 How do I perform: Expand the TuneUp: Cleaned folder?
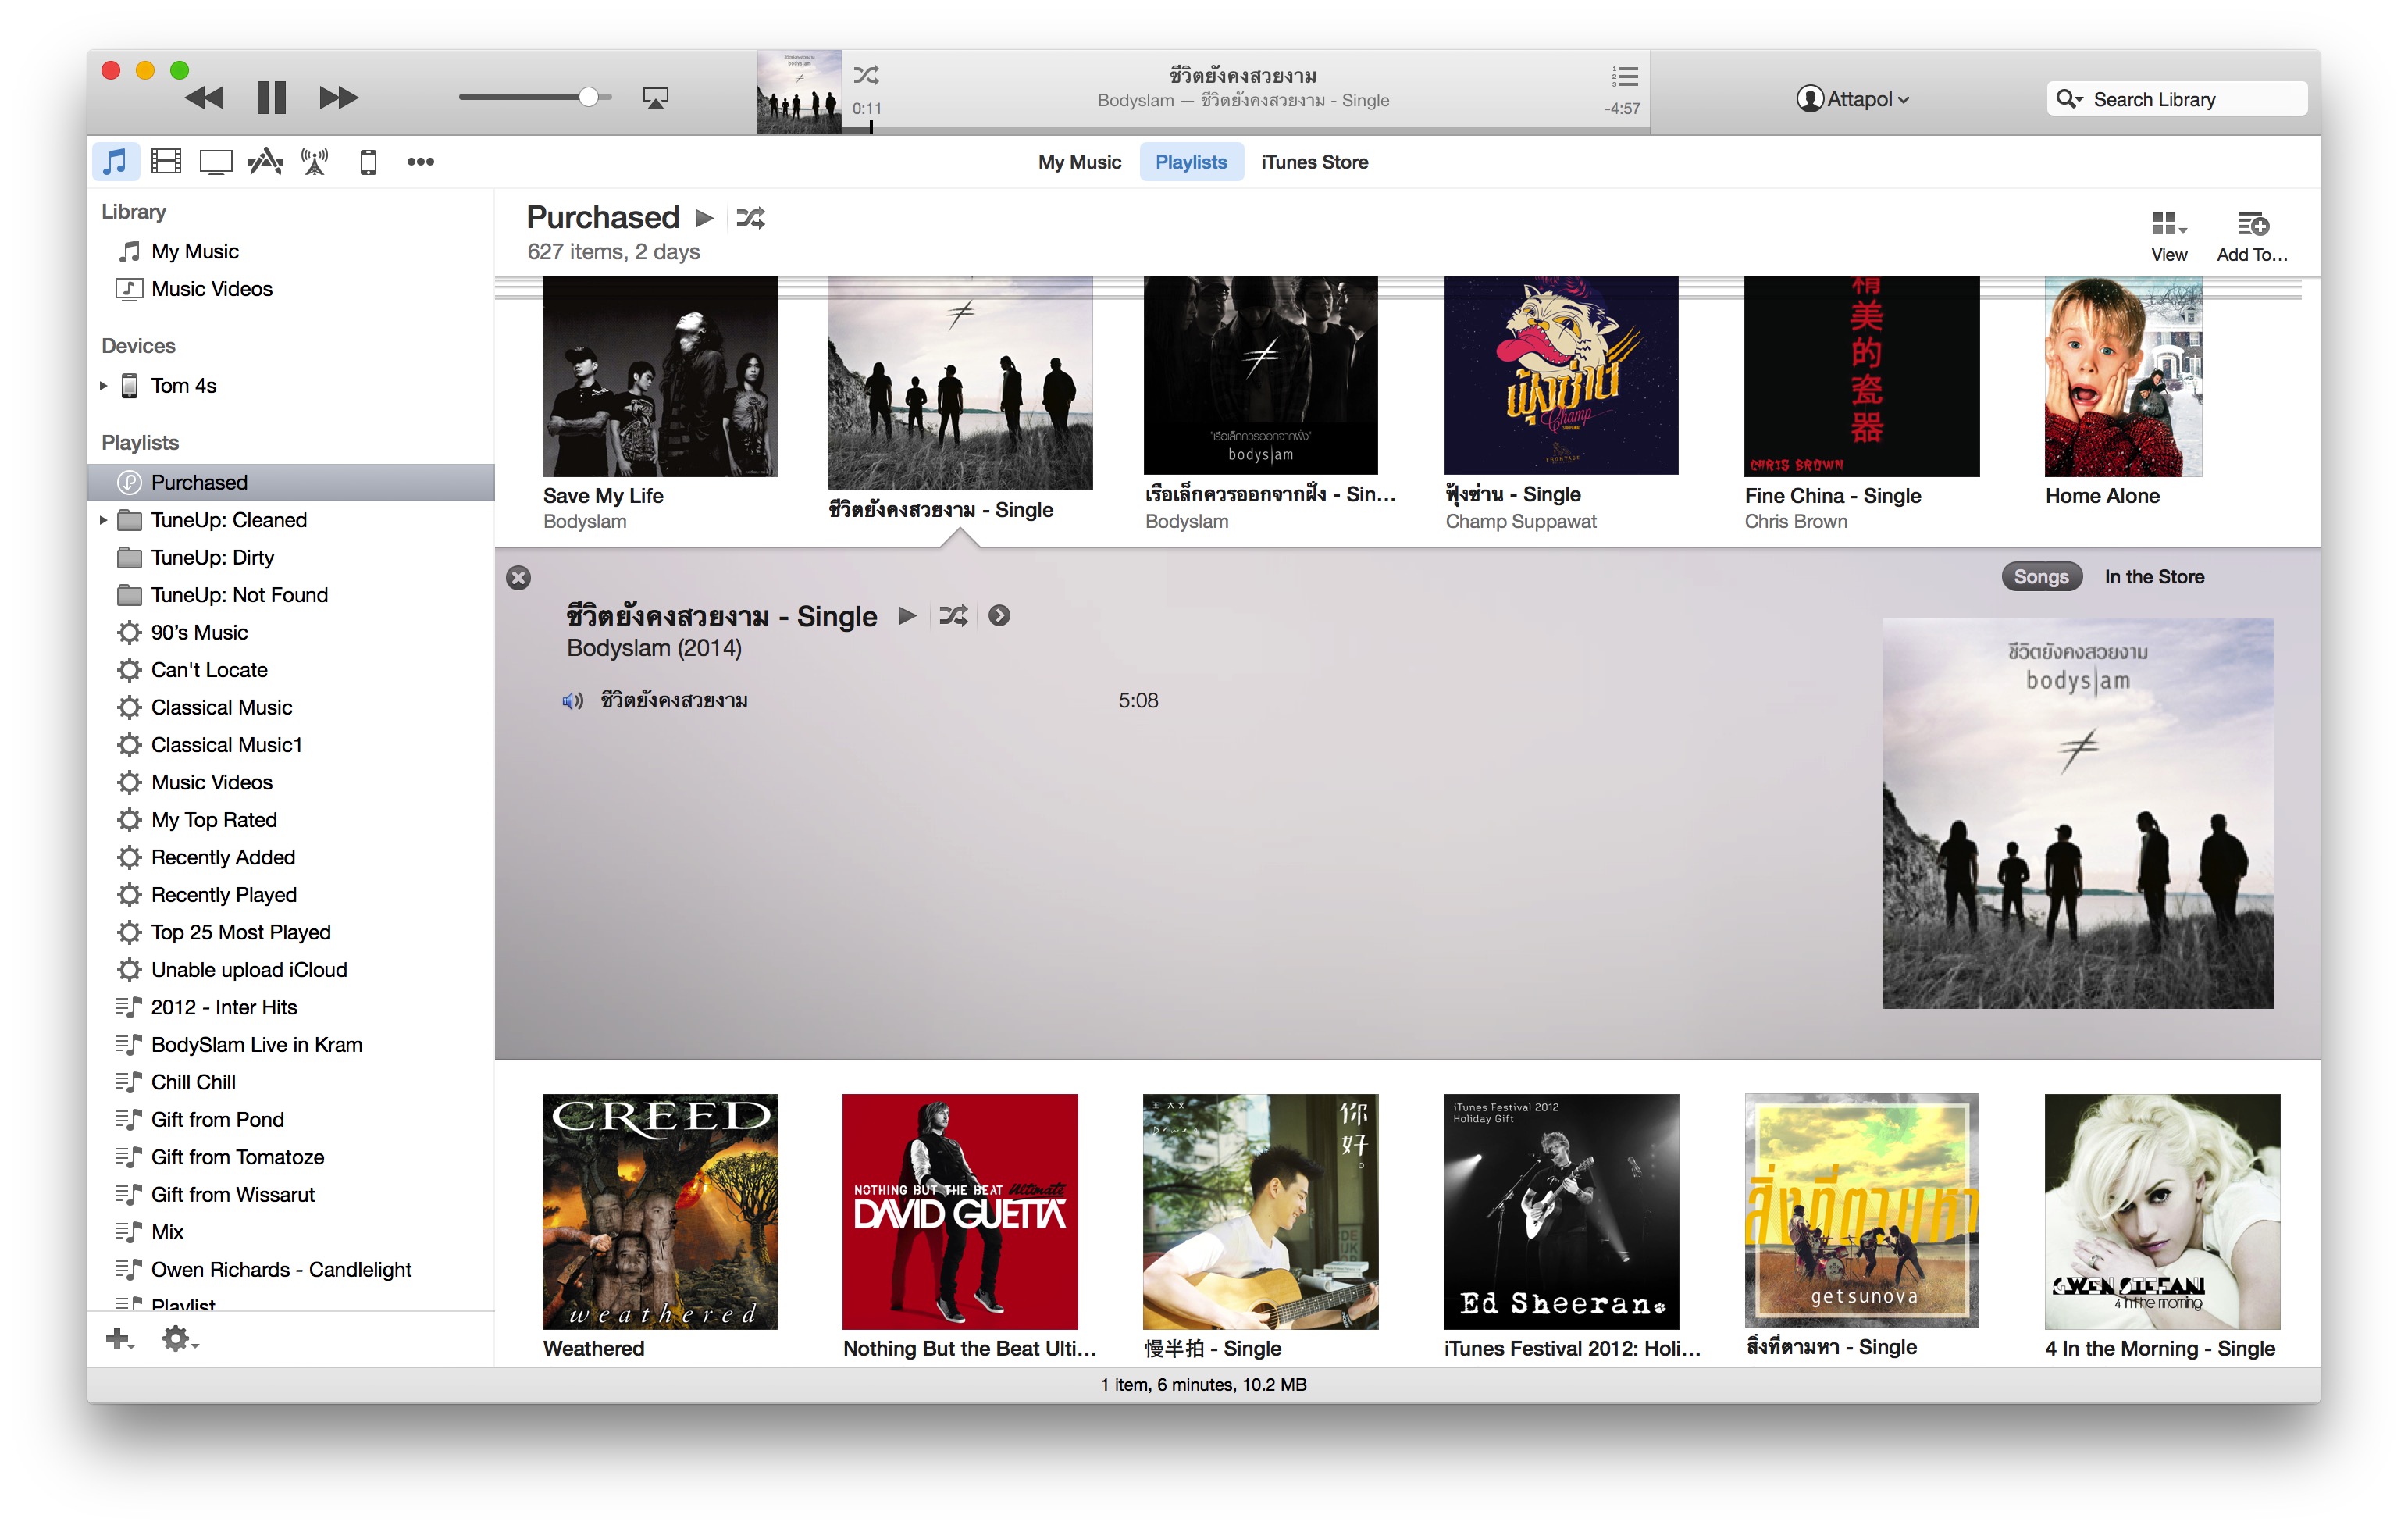point(103,520)
